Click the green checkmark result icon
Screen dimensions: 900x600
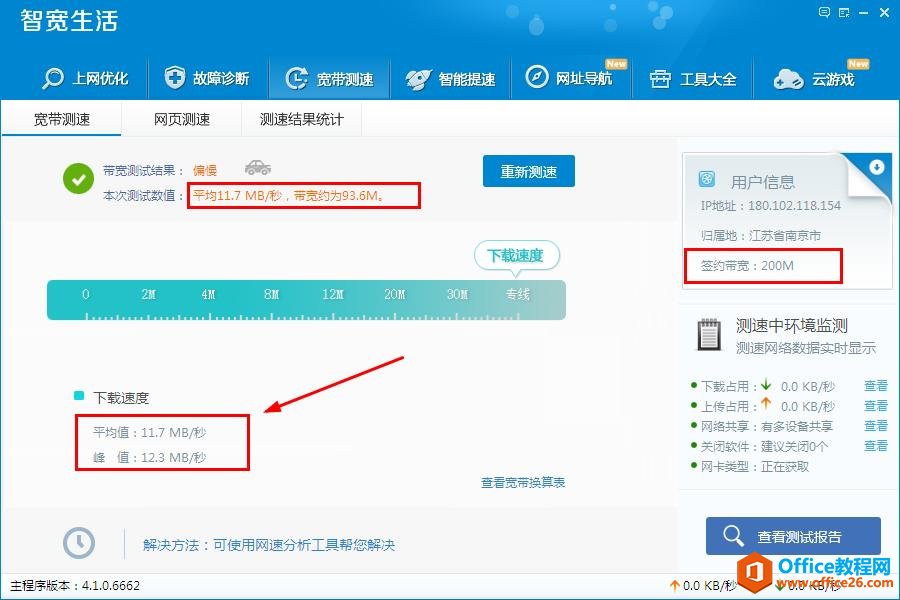click(x=79, y=179)
